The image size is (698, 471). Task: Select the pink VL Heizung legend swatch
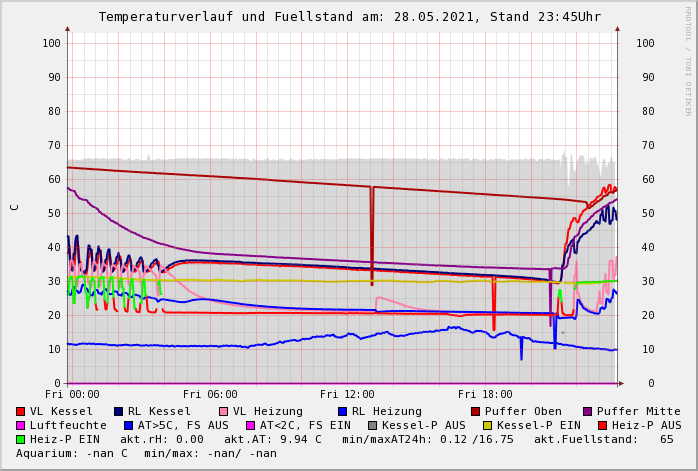coord(224,411)
